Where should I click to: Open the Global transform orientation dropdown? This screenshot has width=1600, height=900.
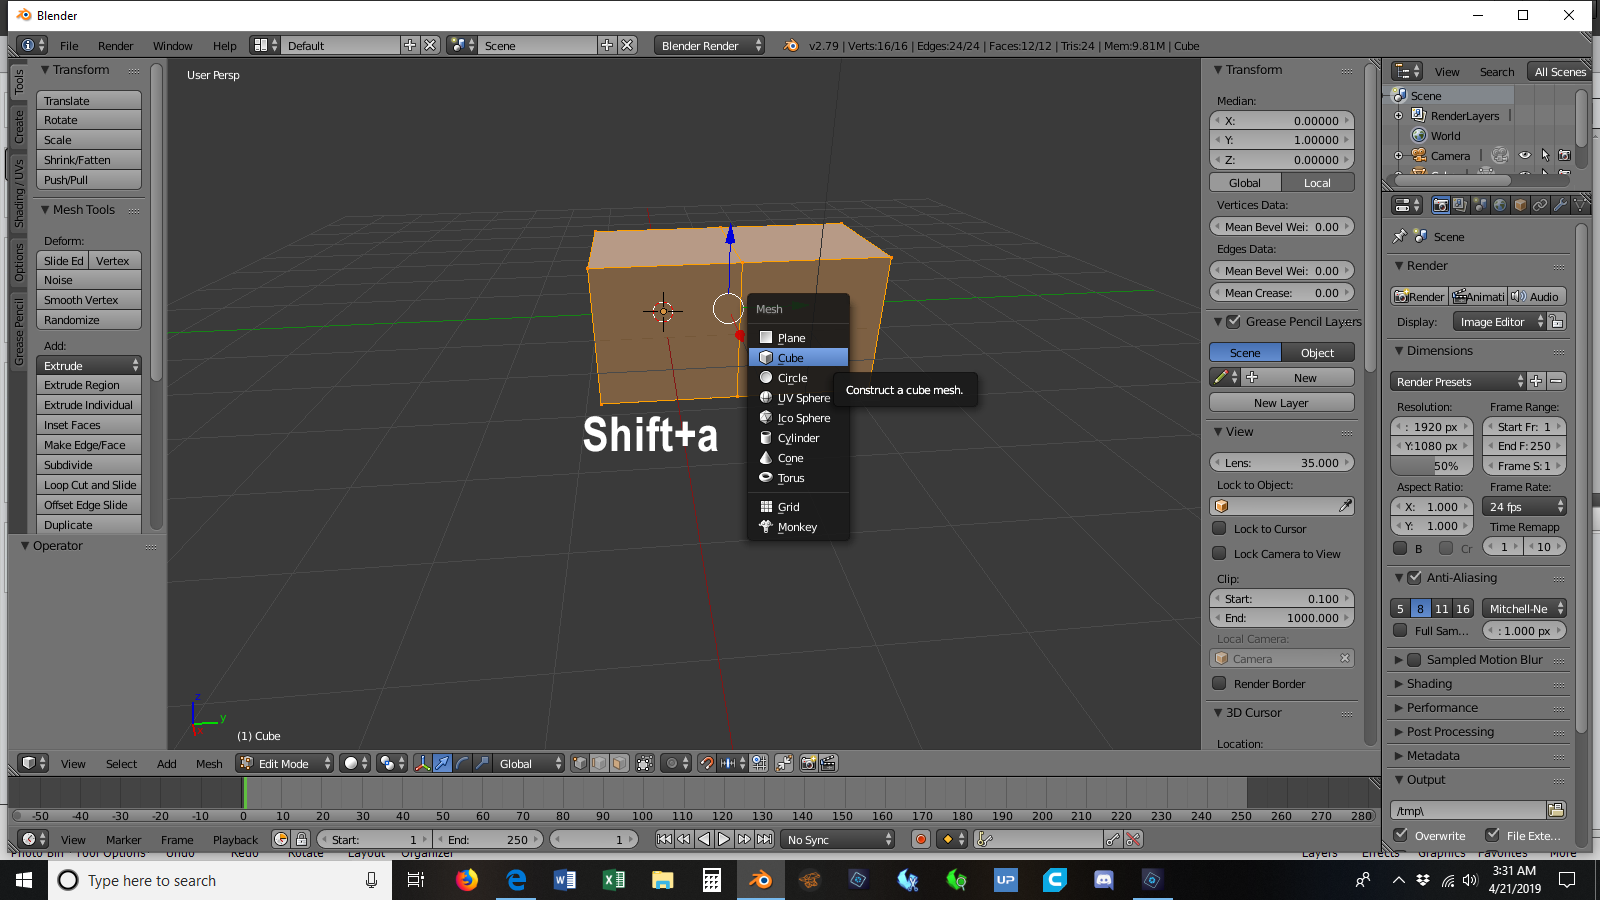(x=530, y=763)
